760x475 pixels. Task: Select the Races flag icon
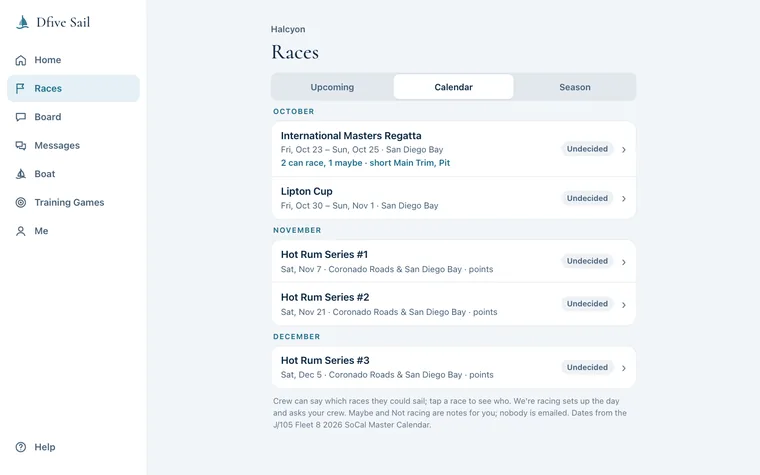(20, 89)
